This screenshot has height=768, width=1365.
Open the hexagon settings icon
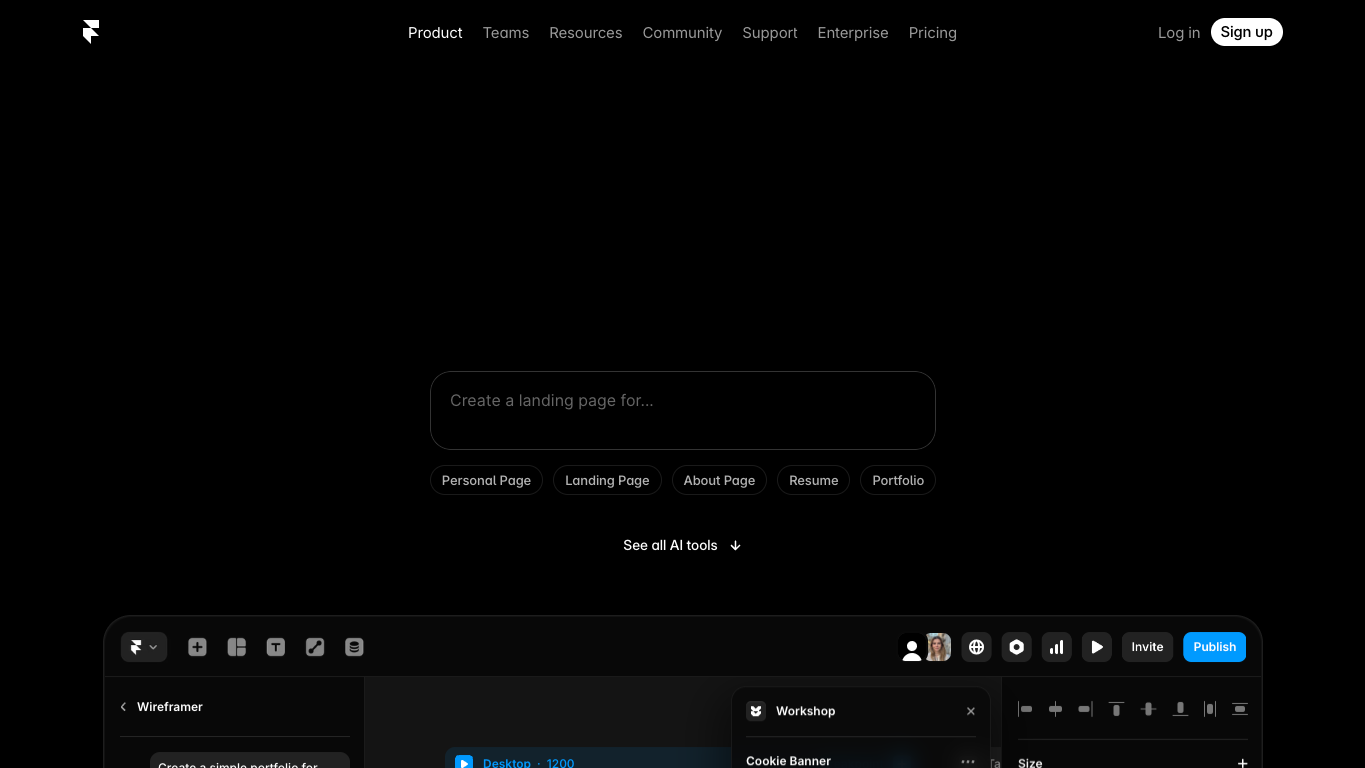1017,647
